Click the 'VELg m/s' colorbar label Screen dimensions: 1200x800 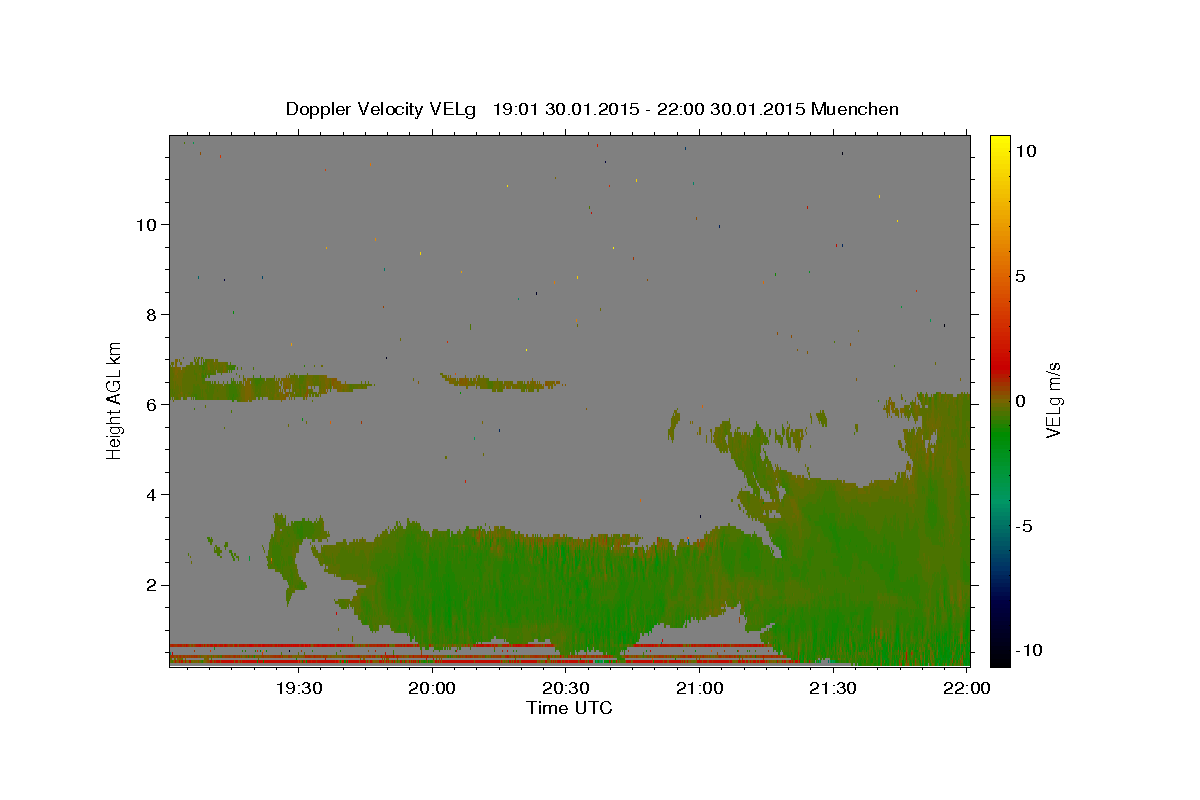pyautogui.click(x=1053, y=400)
